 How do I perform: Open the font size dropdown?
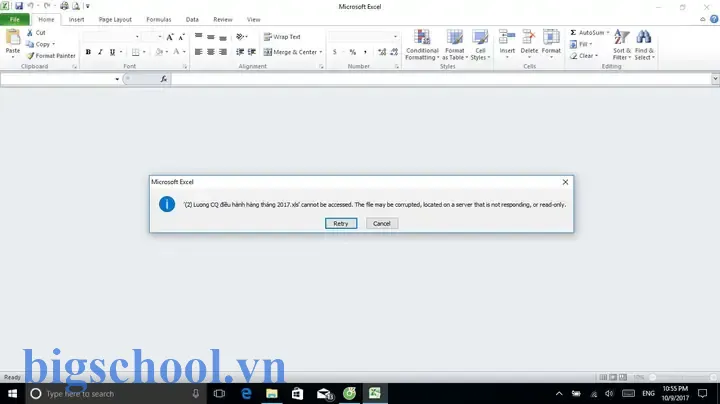[x=160, y=37]
